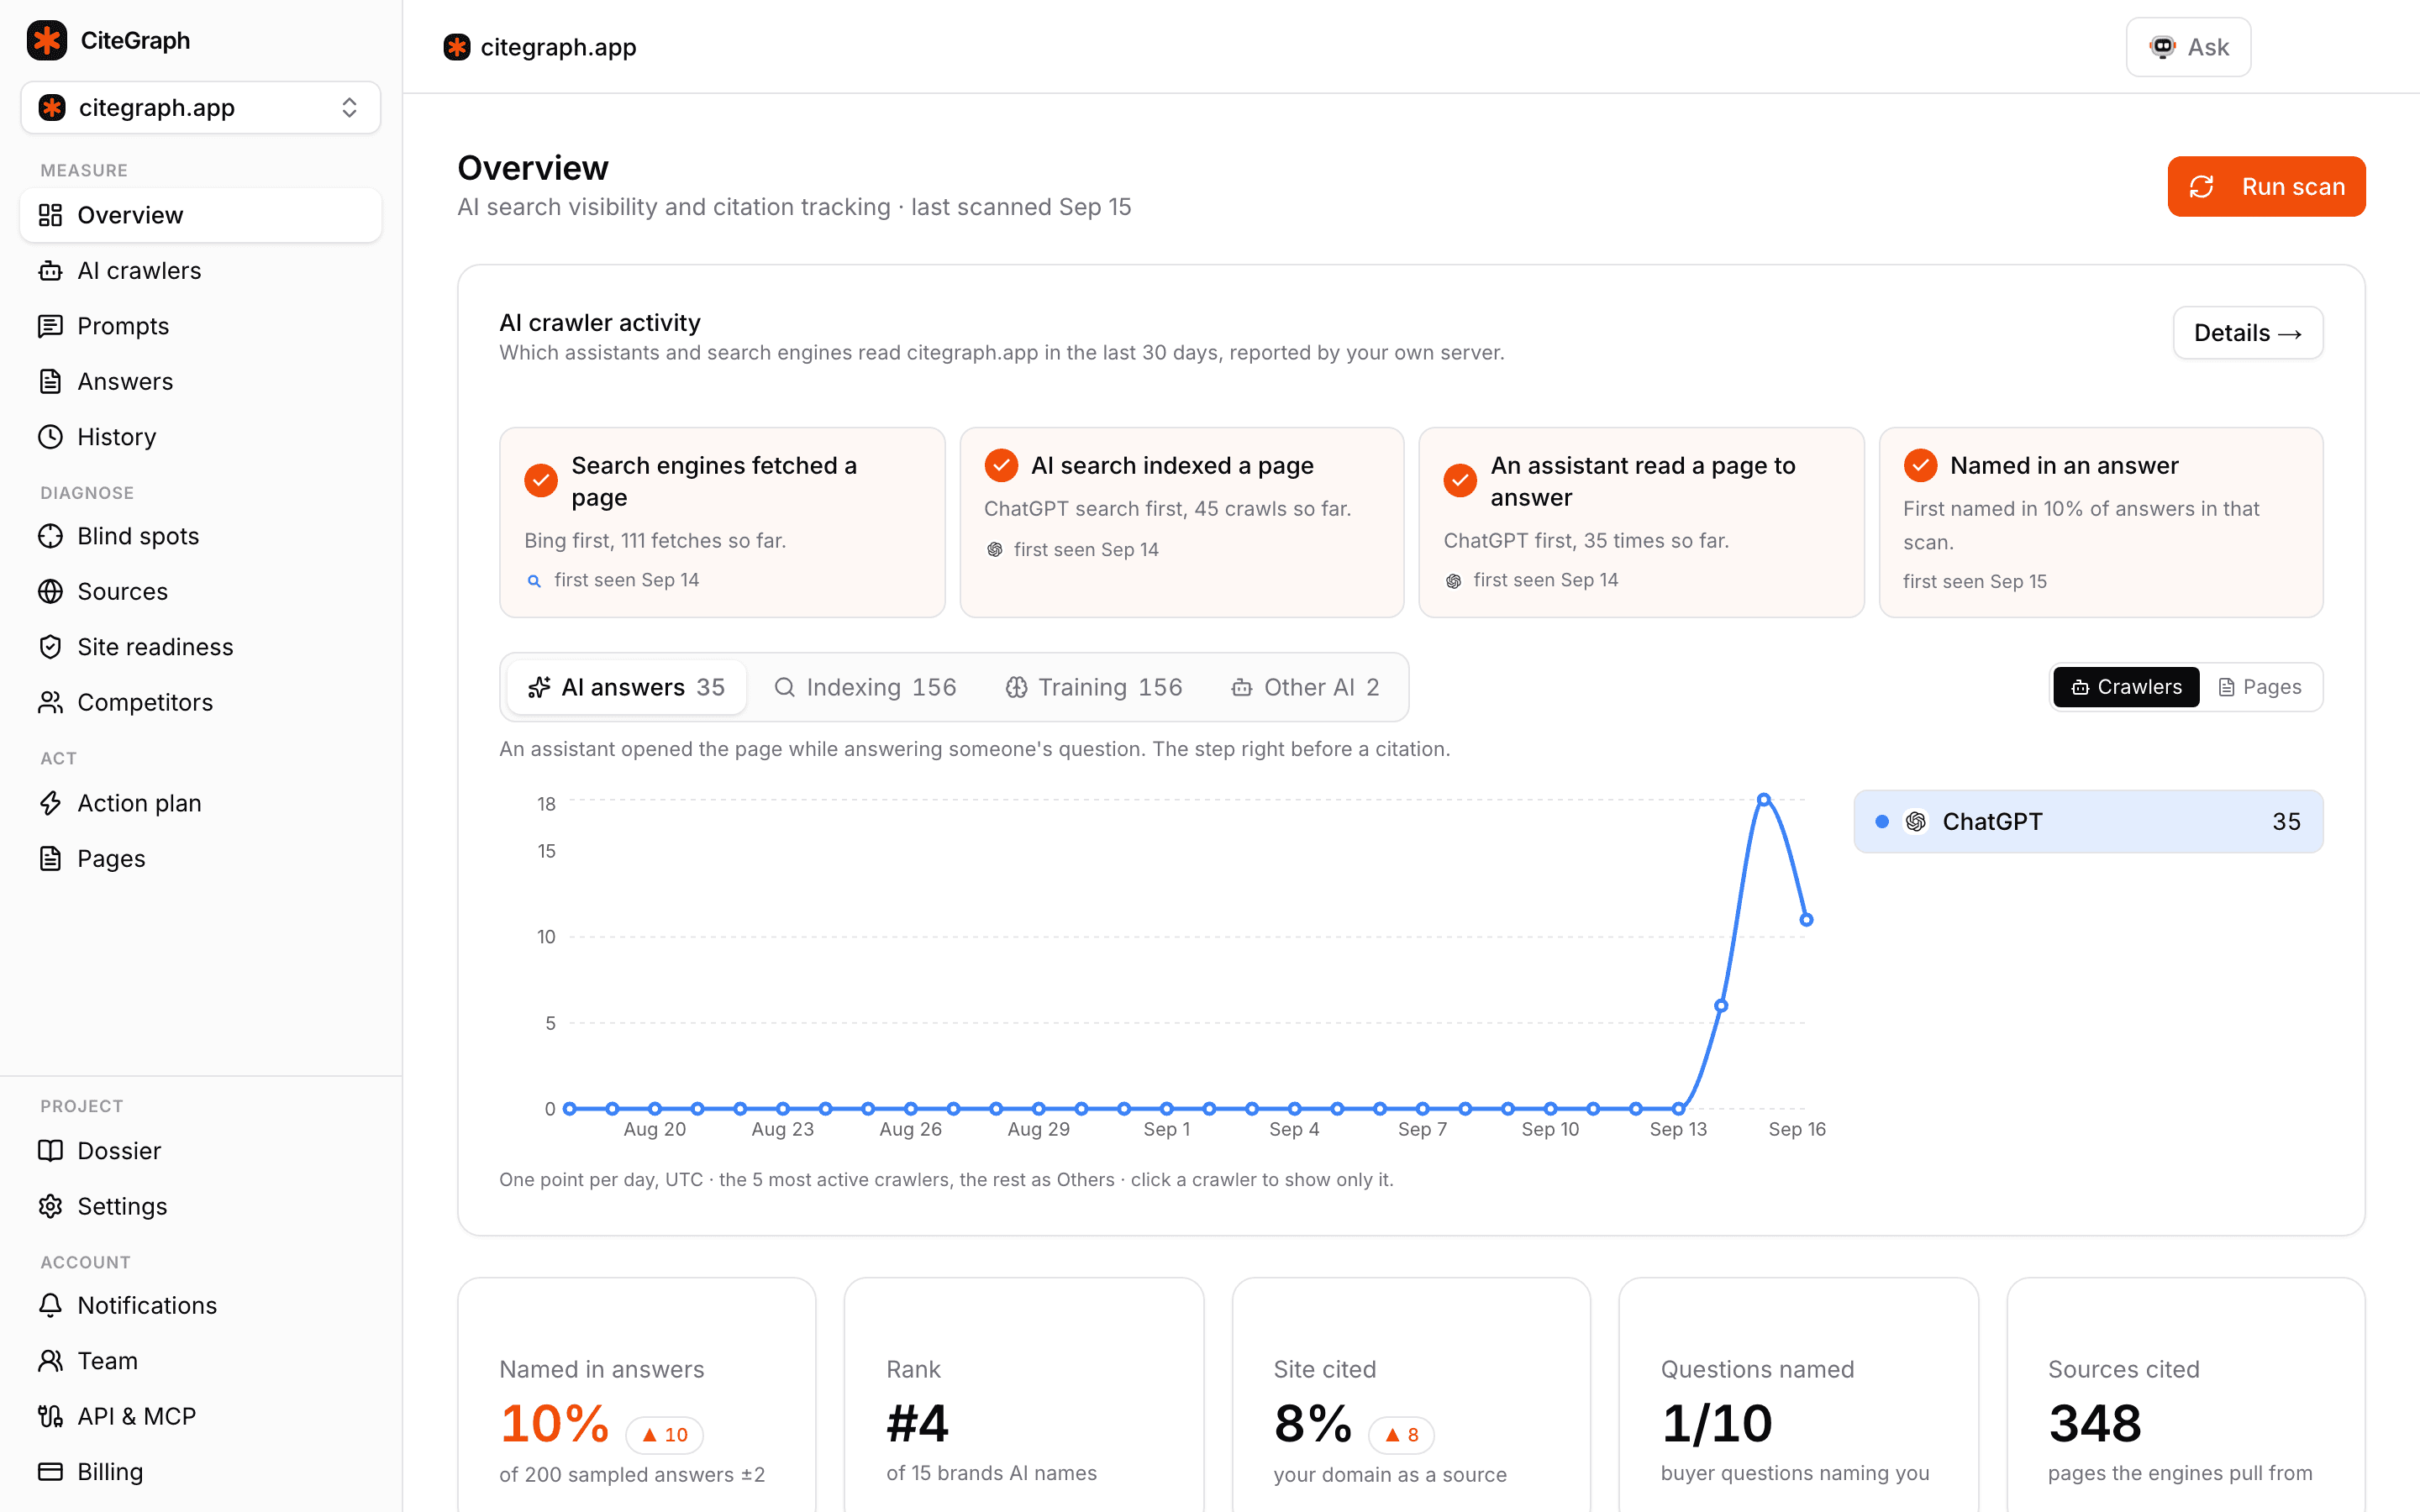Click the Answers document icon
The width and height of the screenshot is (2420, 1512).
click(x=50, y=381)
